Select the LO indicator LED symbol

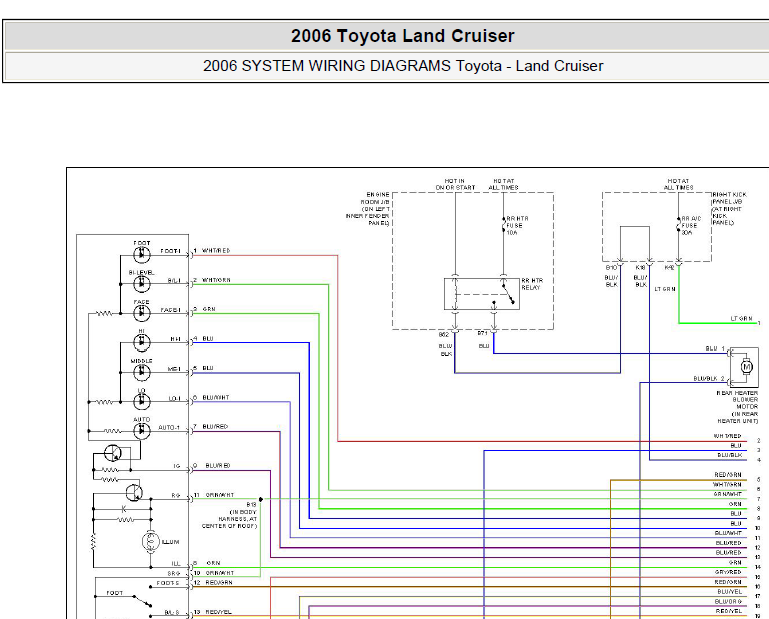[142, 401]
